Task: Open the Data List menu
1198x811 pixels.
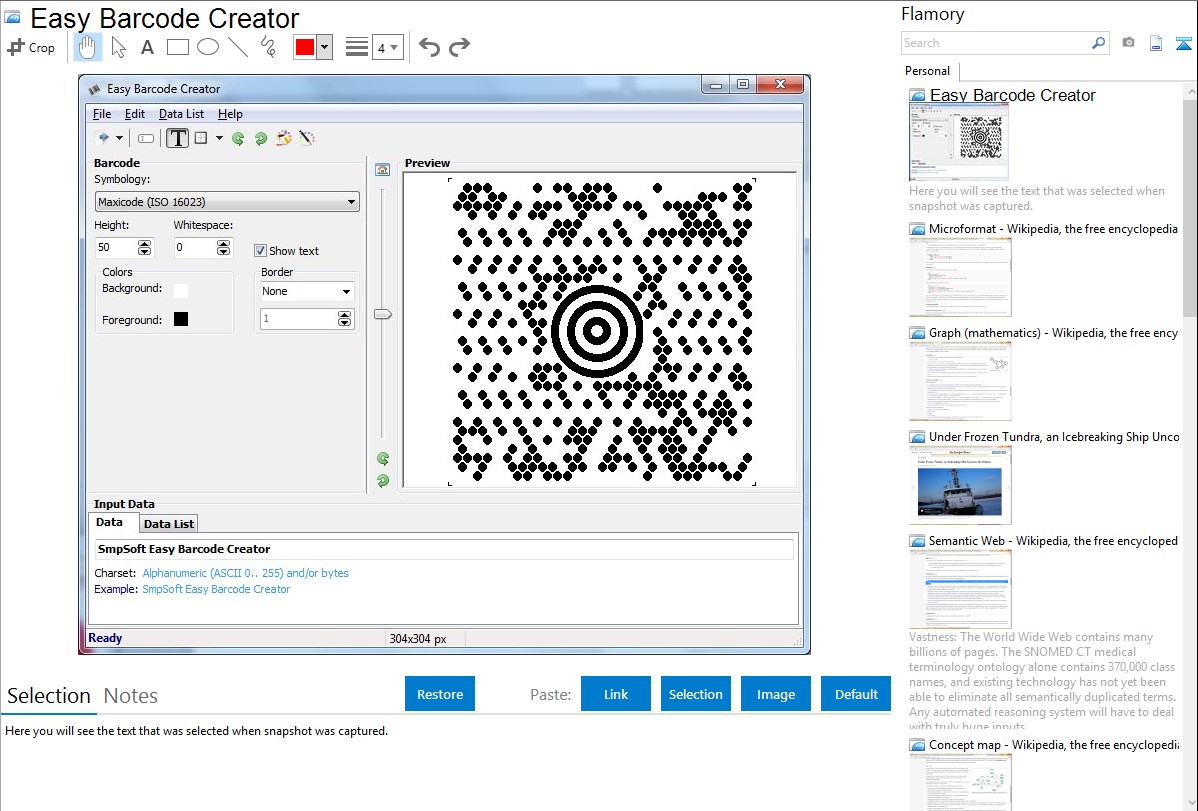Action: click(x=181, y=114)
